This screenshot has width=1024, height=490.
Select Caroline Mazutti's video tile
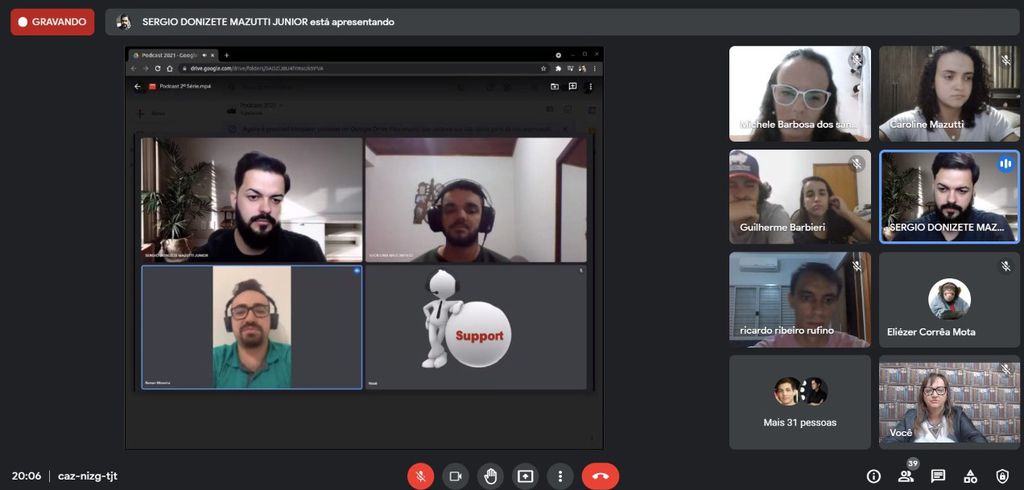[x=949, y=93]
